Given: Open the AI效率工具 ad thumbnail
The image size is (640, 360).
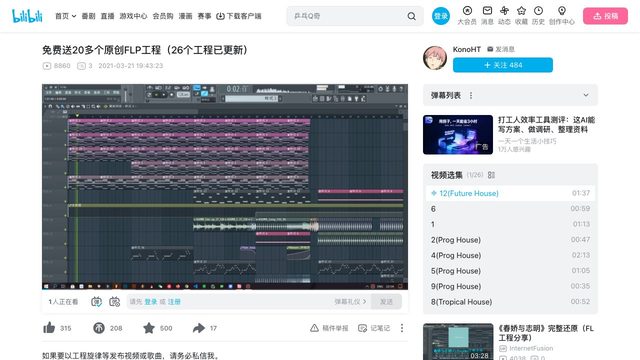Looking at the screenshot, I should click(x=458, y=135).
